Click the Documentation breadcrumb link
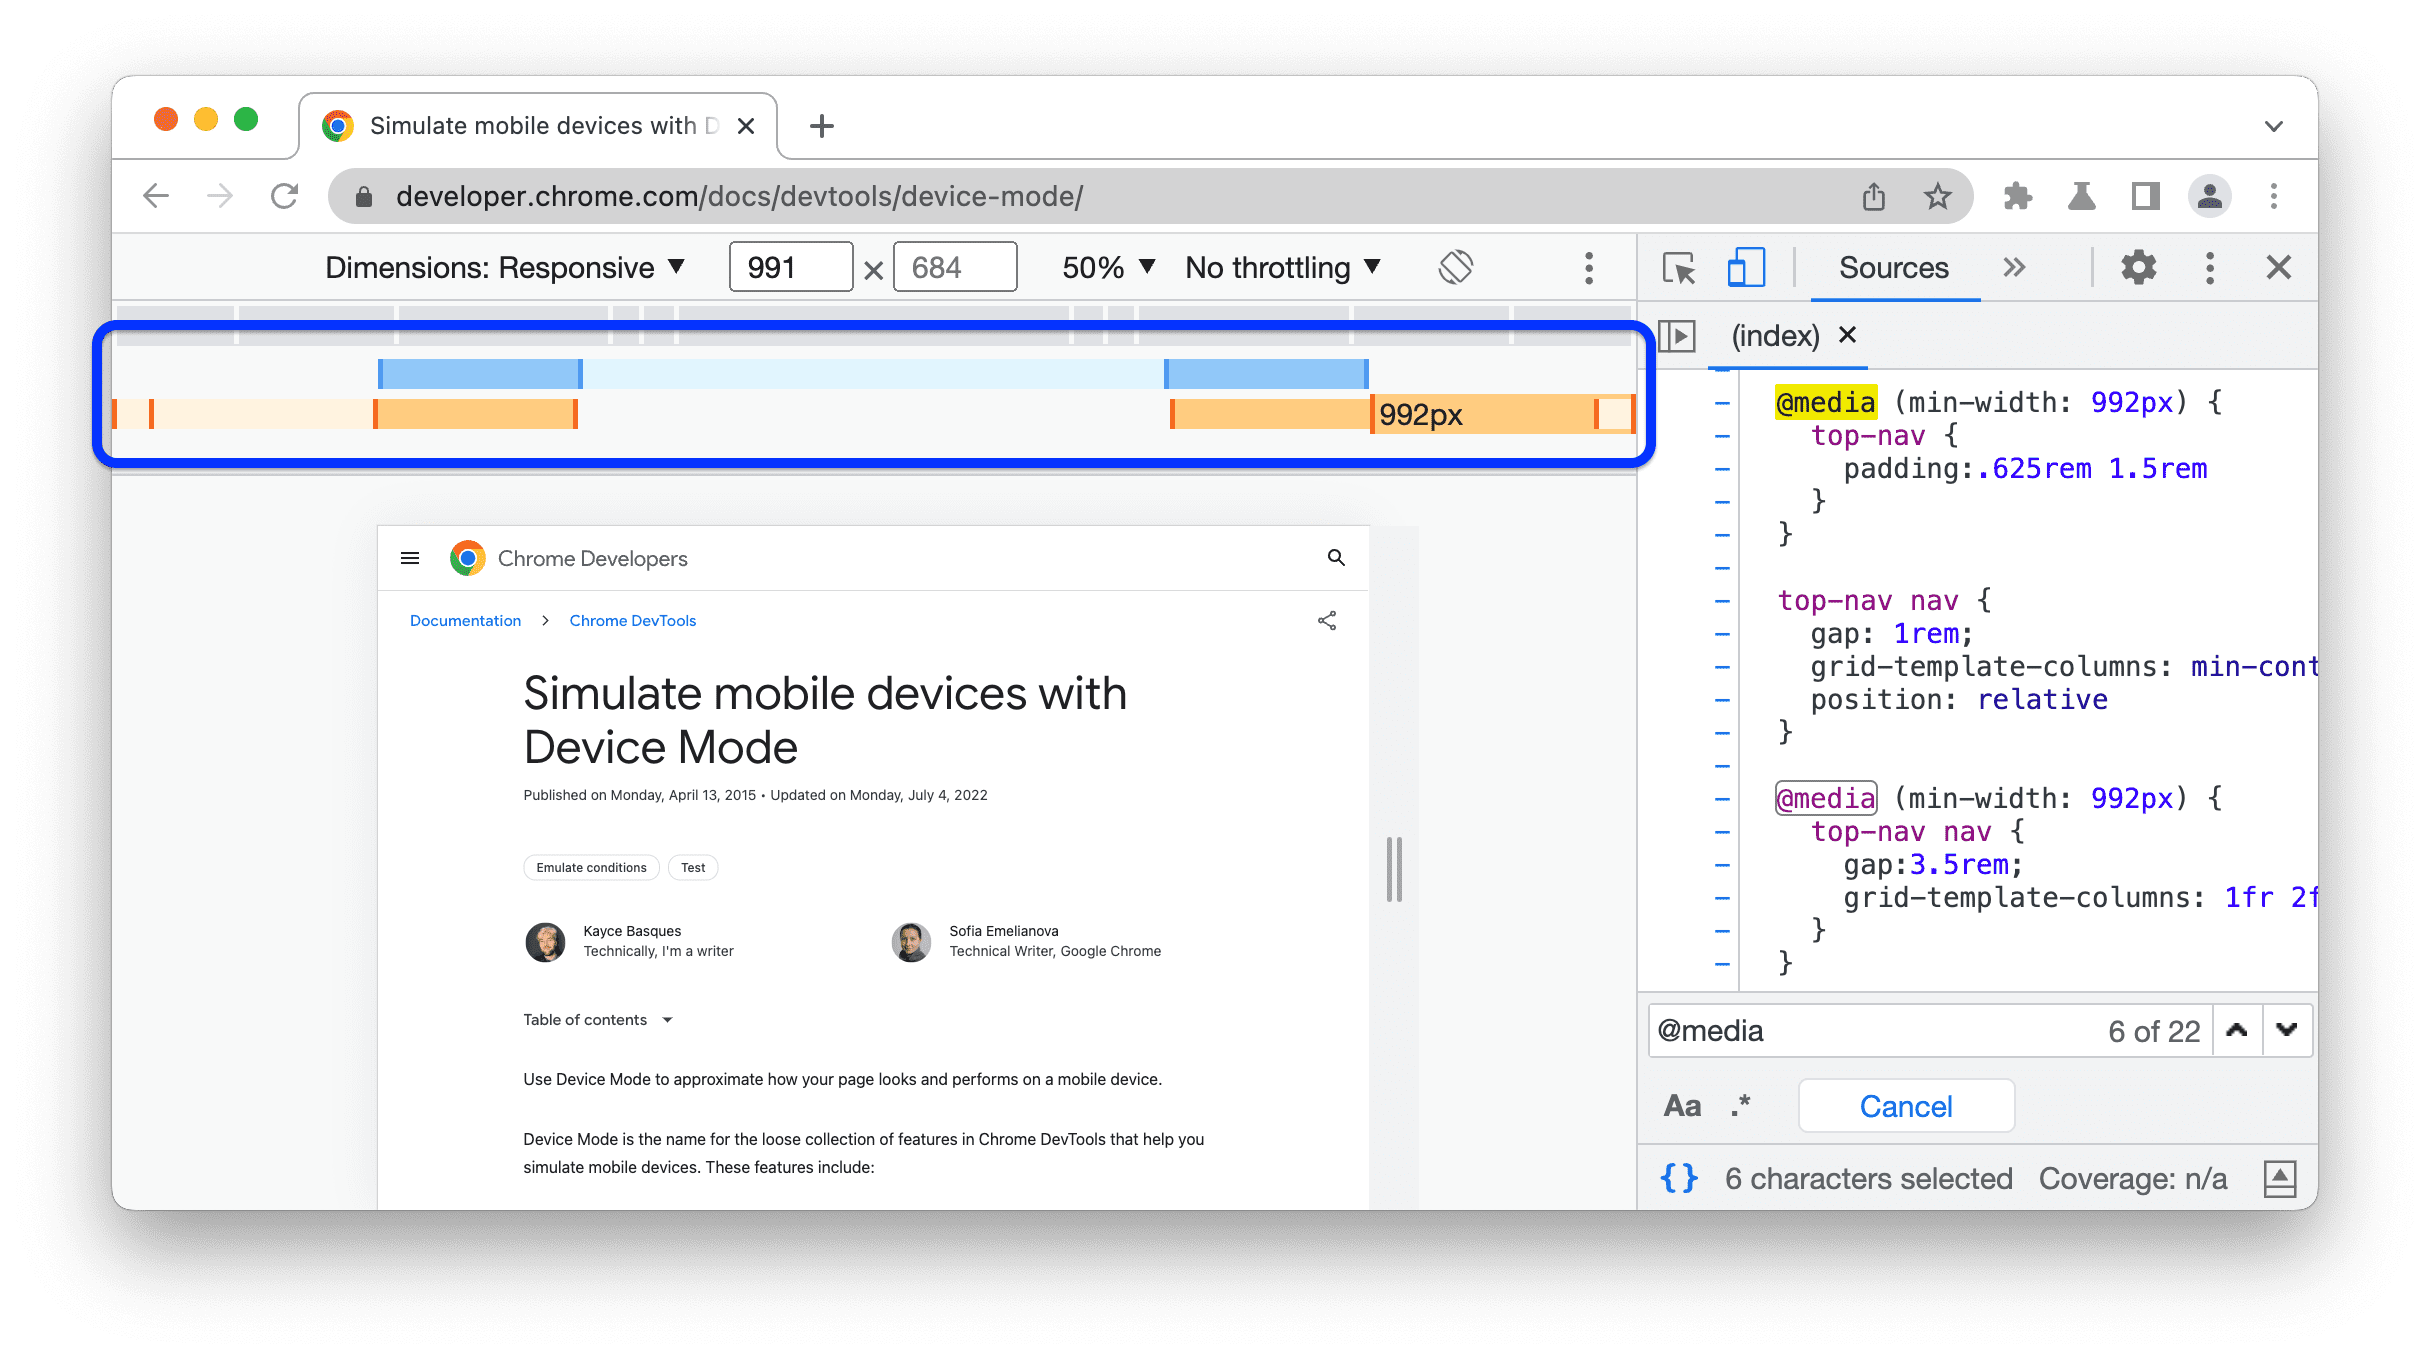The width and height of the screenshot is (2430, 1358). tap(466, 621)
